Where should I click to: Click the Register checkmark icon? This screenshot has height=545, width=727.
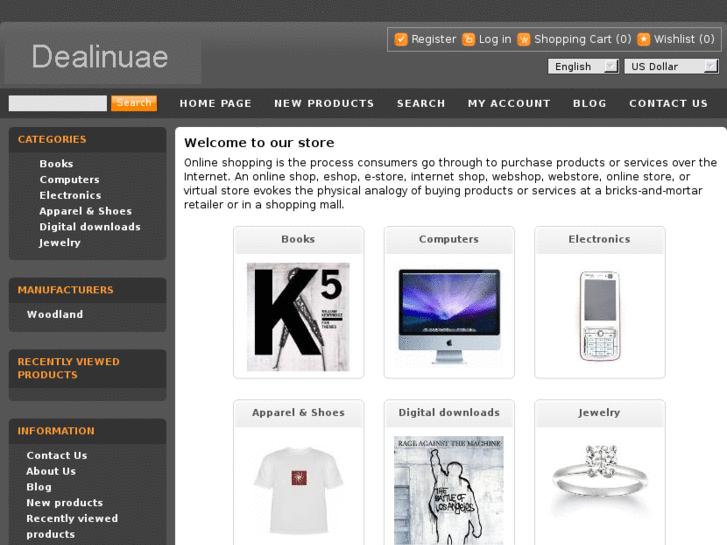point(401,39)
